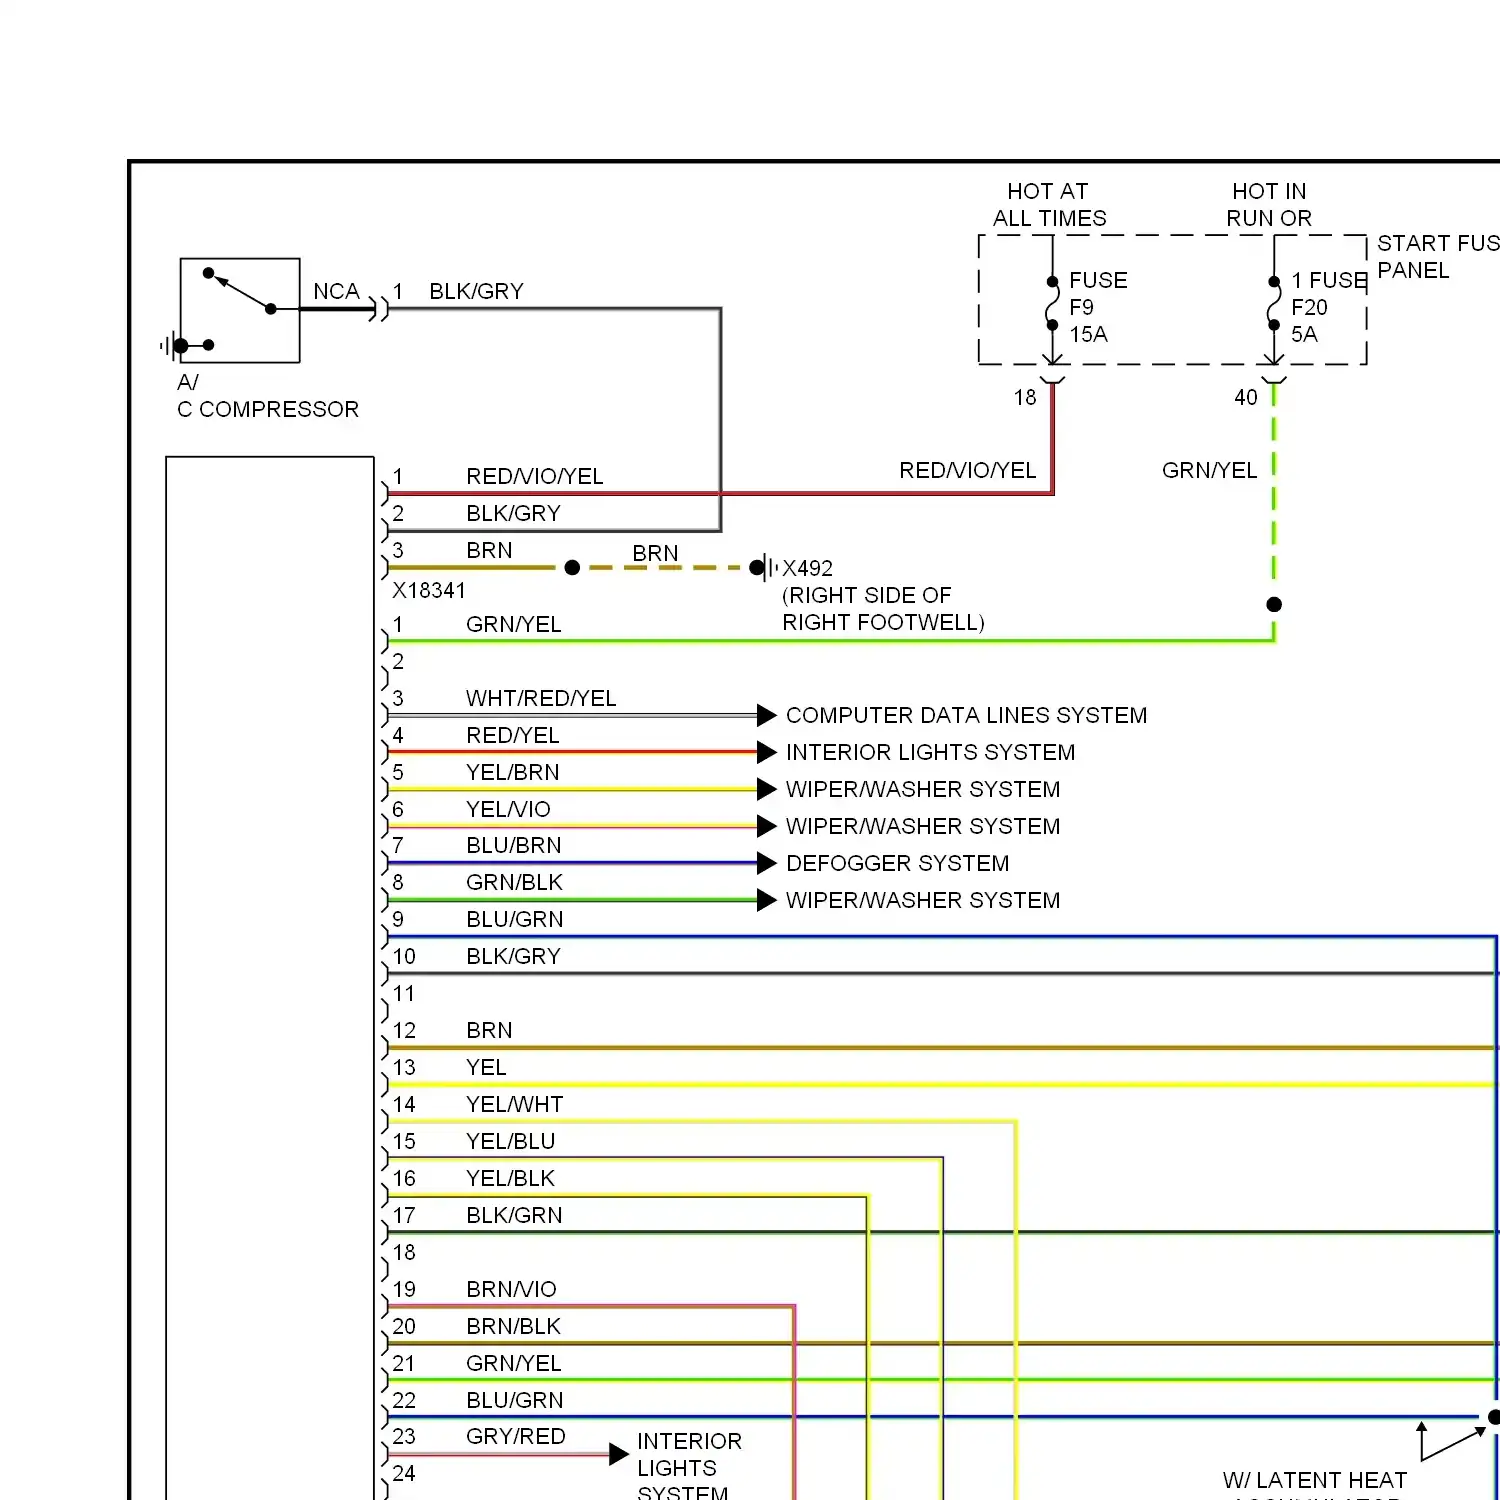Click the BRN label above dashed brown wire
The width and height of the screenshot is (1500, 1500).
[x=655, y=553]
